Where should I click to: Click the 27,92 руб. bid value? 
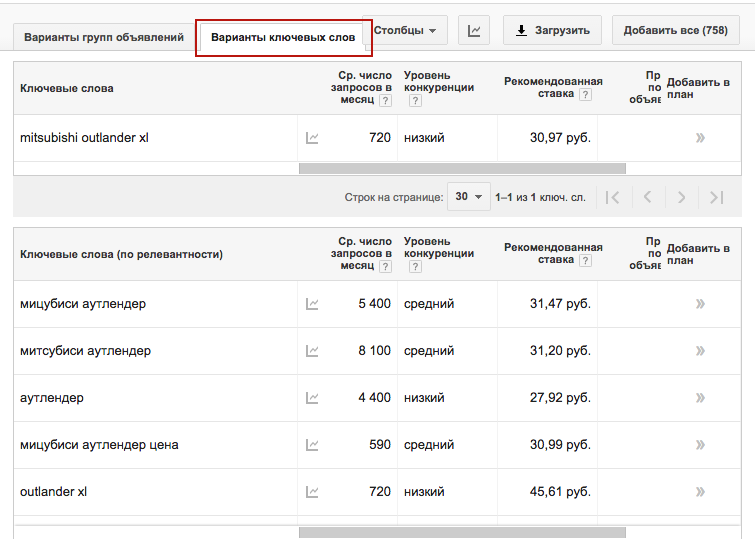(x=560, y=398)
